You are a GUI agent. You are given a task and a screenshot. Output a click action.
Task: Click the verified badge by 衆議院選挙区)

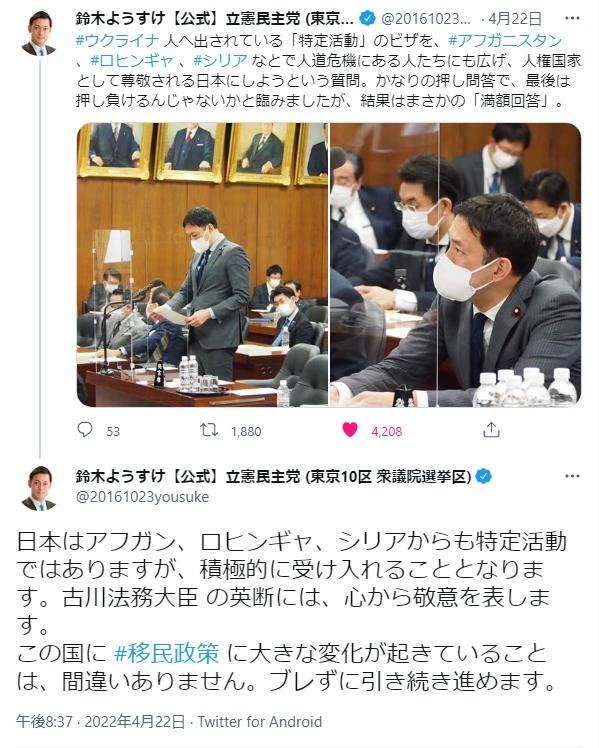coord(484,476)
